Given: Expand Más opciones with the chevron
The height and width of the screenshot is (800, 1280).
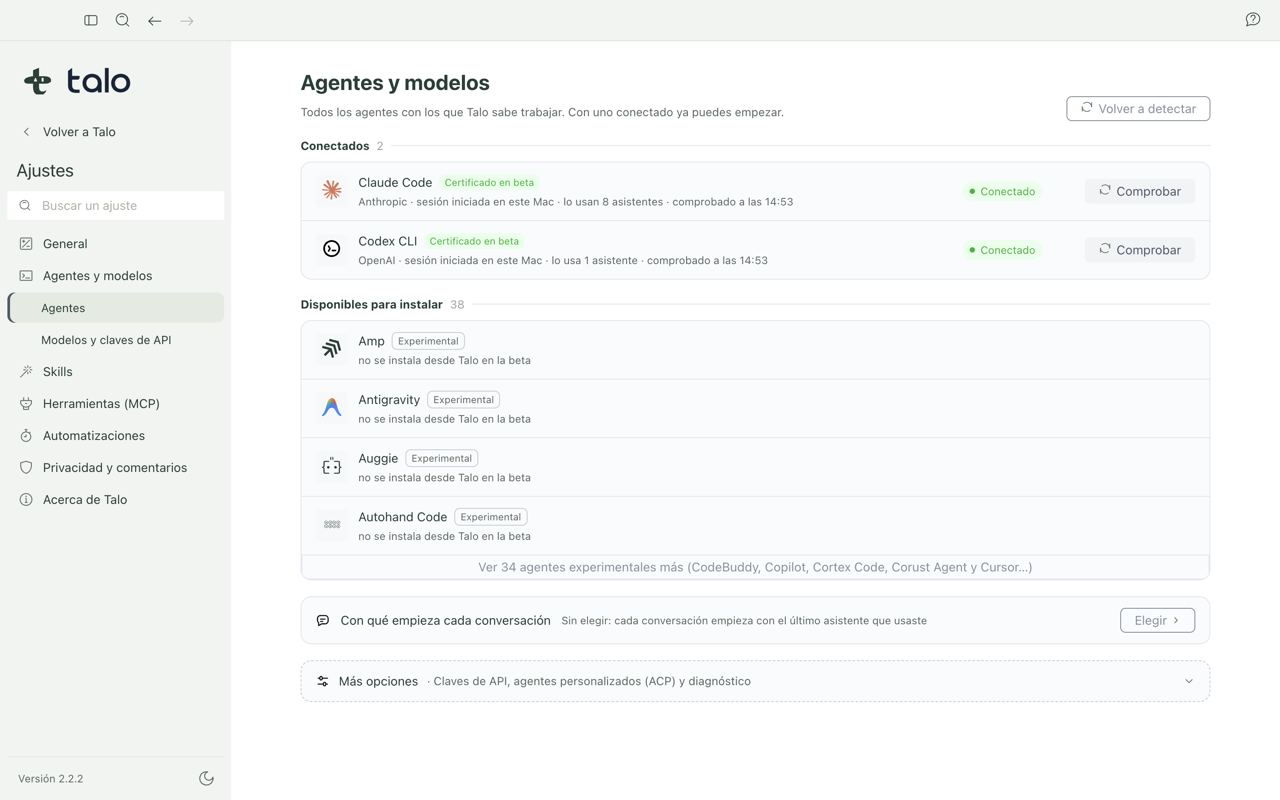Looking at the screenshot, I should coord(1189,681).
